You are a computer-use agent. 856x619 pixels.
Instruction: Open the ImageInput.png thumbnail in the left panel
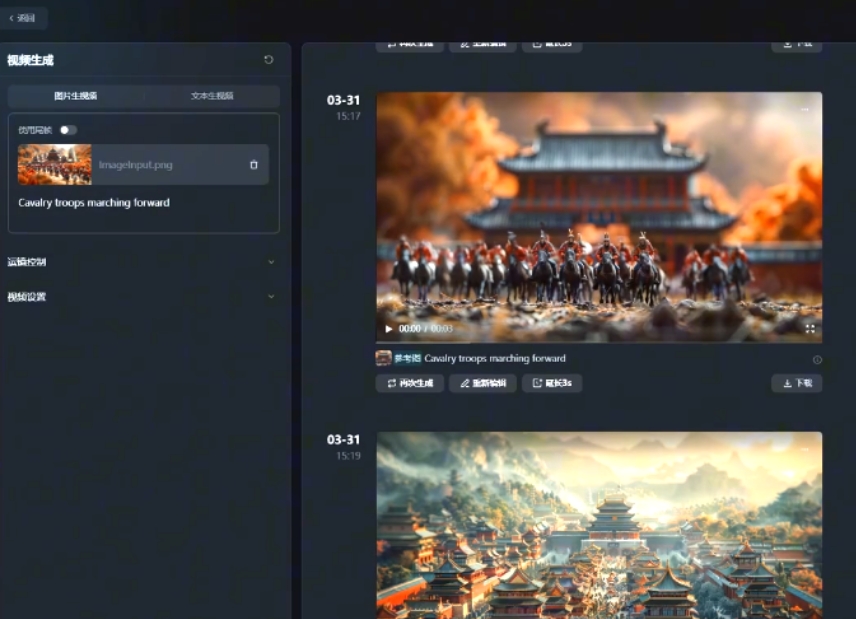click(55, 164)
